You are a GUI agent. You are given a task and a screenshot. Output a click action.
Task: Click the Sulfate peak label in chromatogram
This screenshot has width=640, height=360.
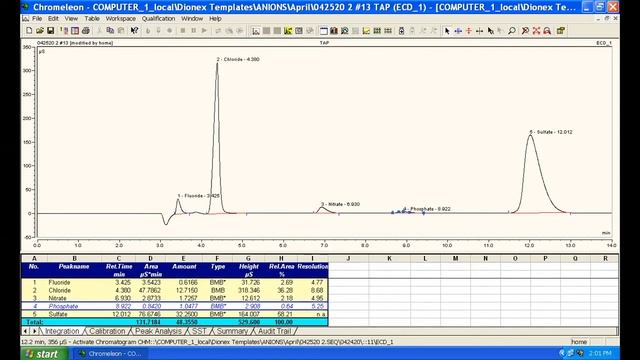551,132
